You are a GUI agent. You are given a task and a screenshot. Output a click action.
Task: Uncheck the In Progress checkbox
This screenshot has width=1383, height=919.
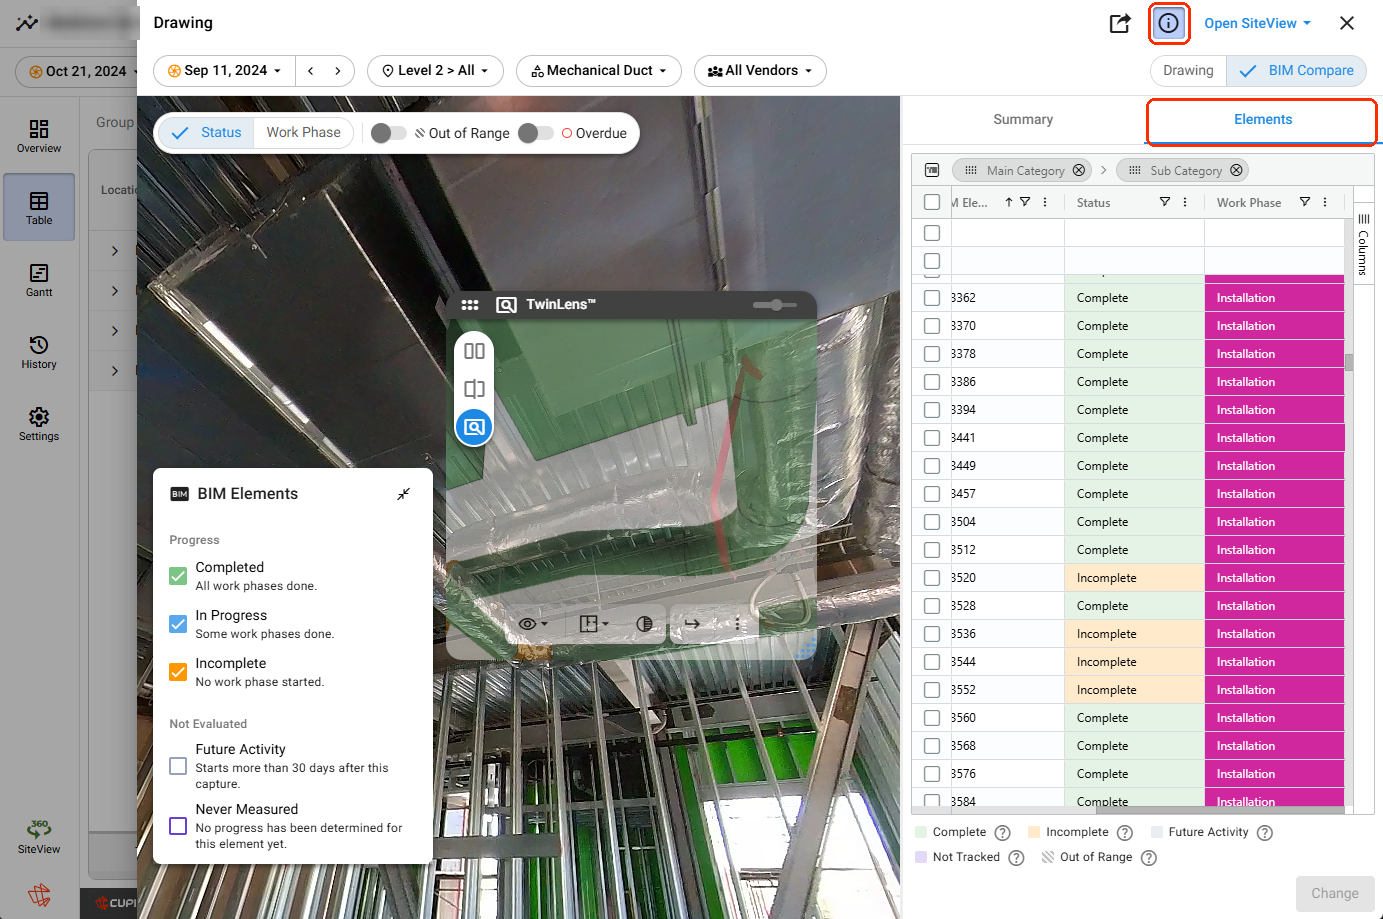[178, 624]
